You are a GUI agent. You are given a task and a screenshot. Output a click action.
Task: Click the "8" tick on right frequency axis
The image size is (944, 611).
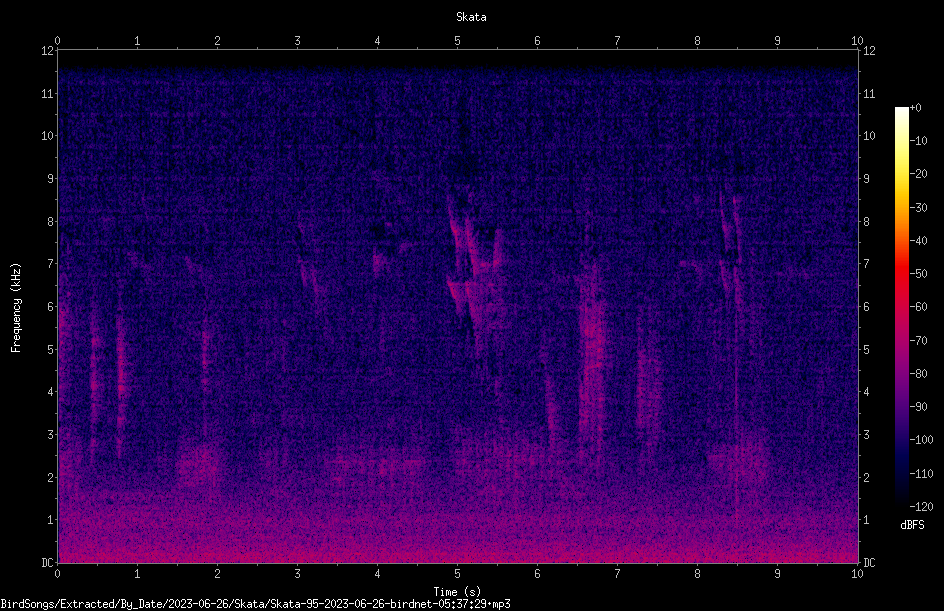[867, 222]
